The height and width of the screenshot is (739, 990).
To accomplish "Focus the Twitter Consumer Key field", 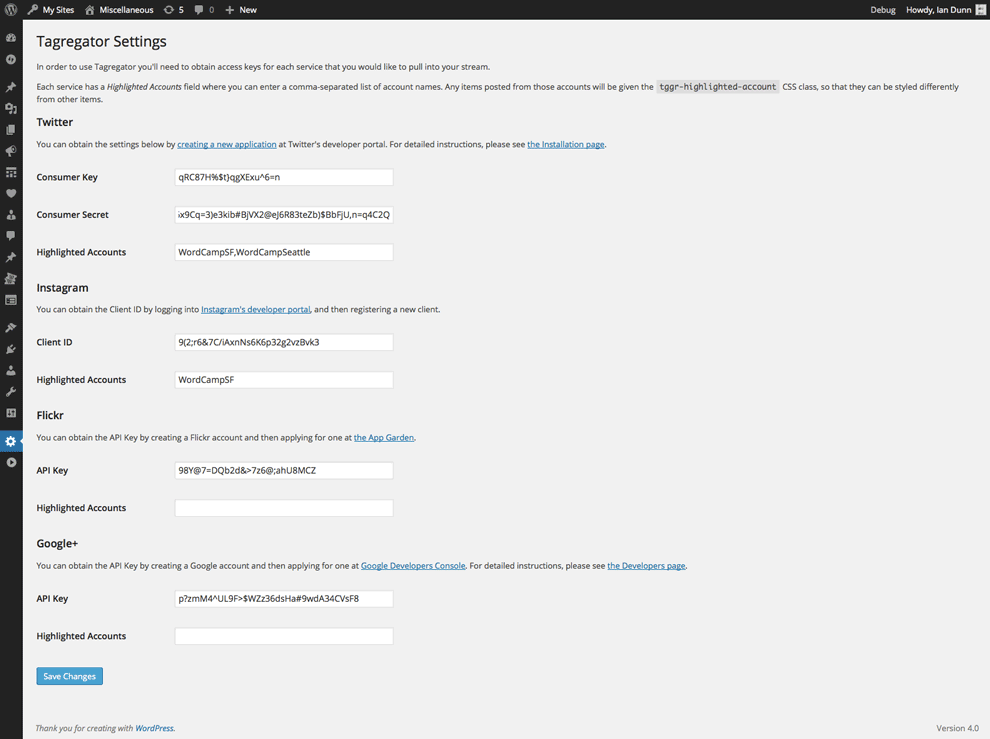I will (x=284, y=177).
